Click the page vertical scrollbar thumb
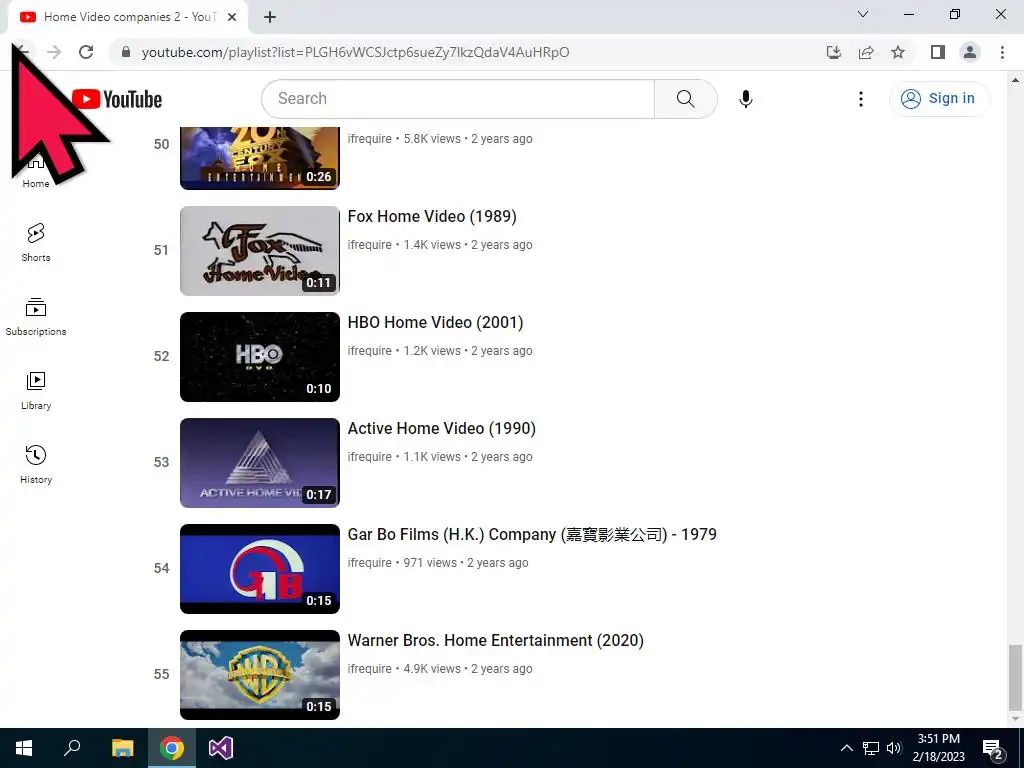1024x768 pixels. point(1015,677)
